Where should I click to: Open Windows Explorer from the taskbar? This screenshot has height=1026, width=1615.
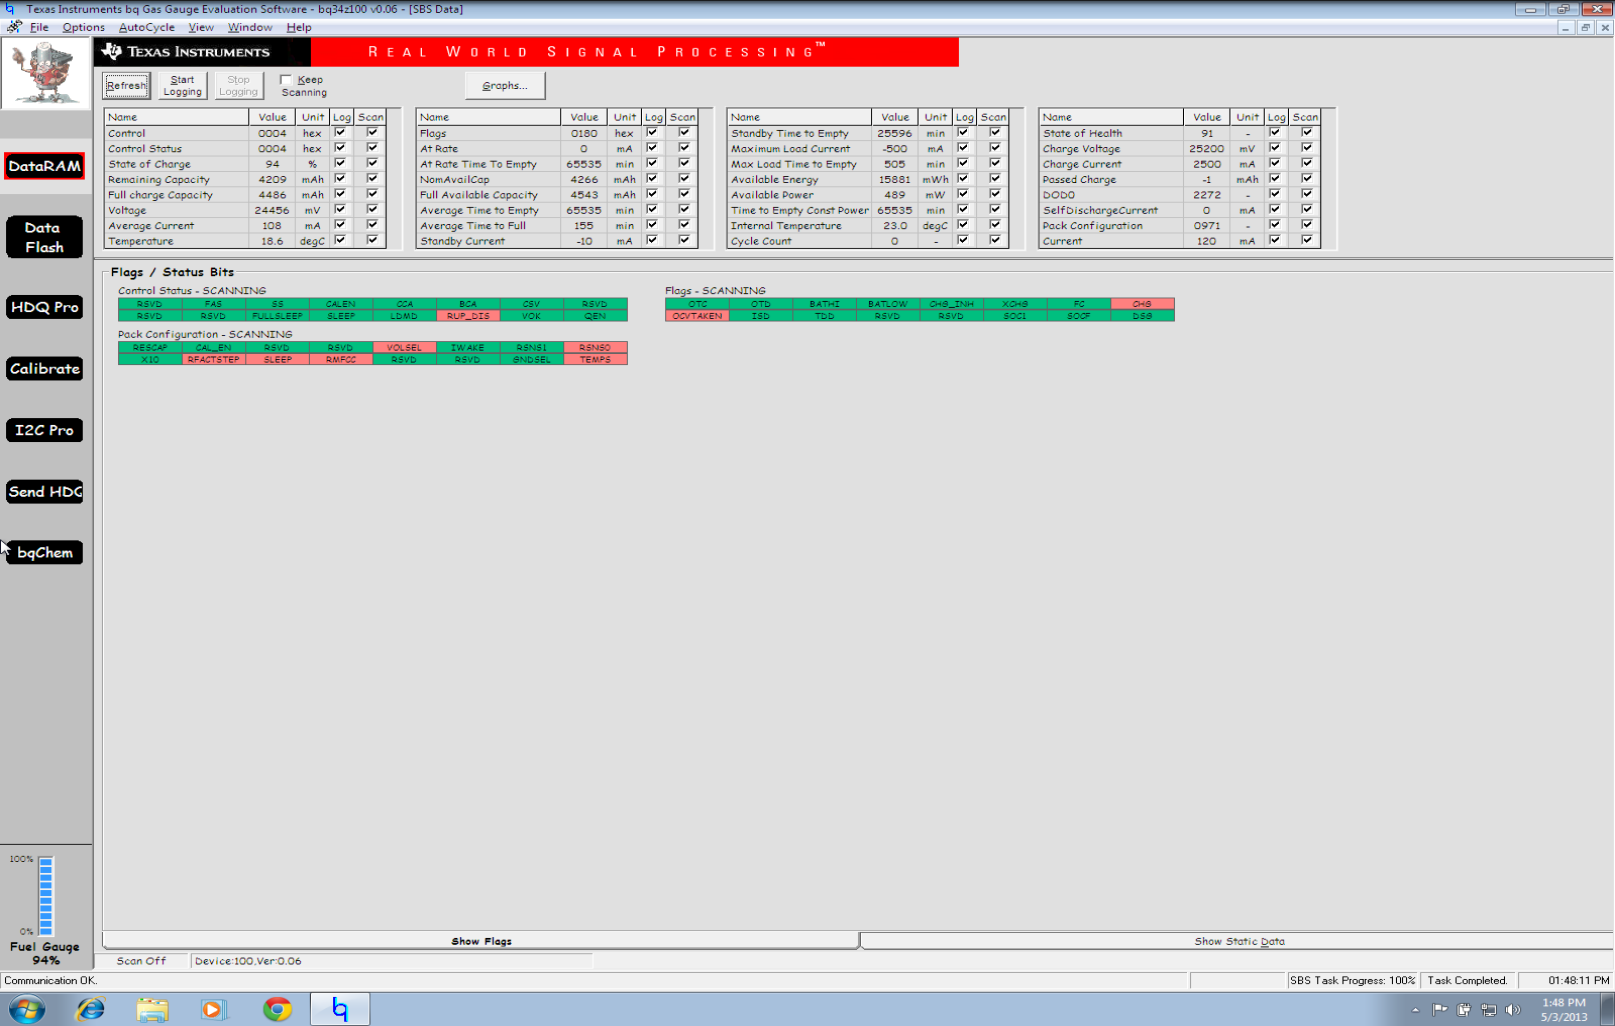(x=152, y=1009)
